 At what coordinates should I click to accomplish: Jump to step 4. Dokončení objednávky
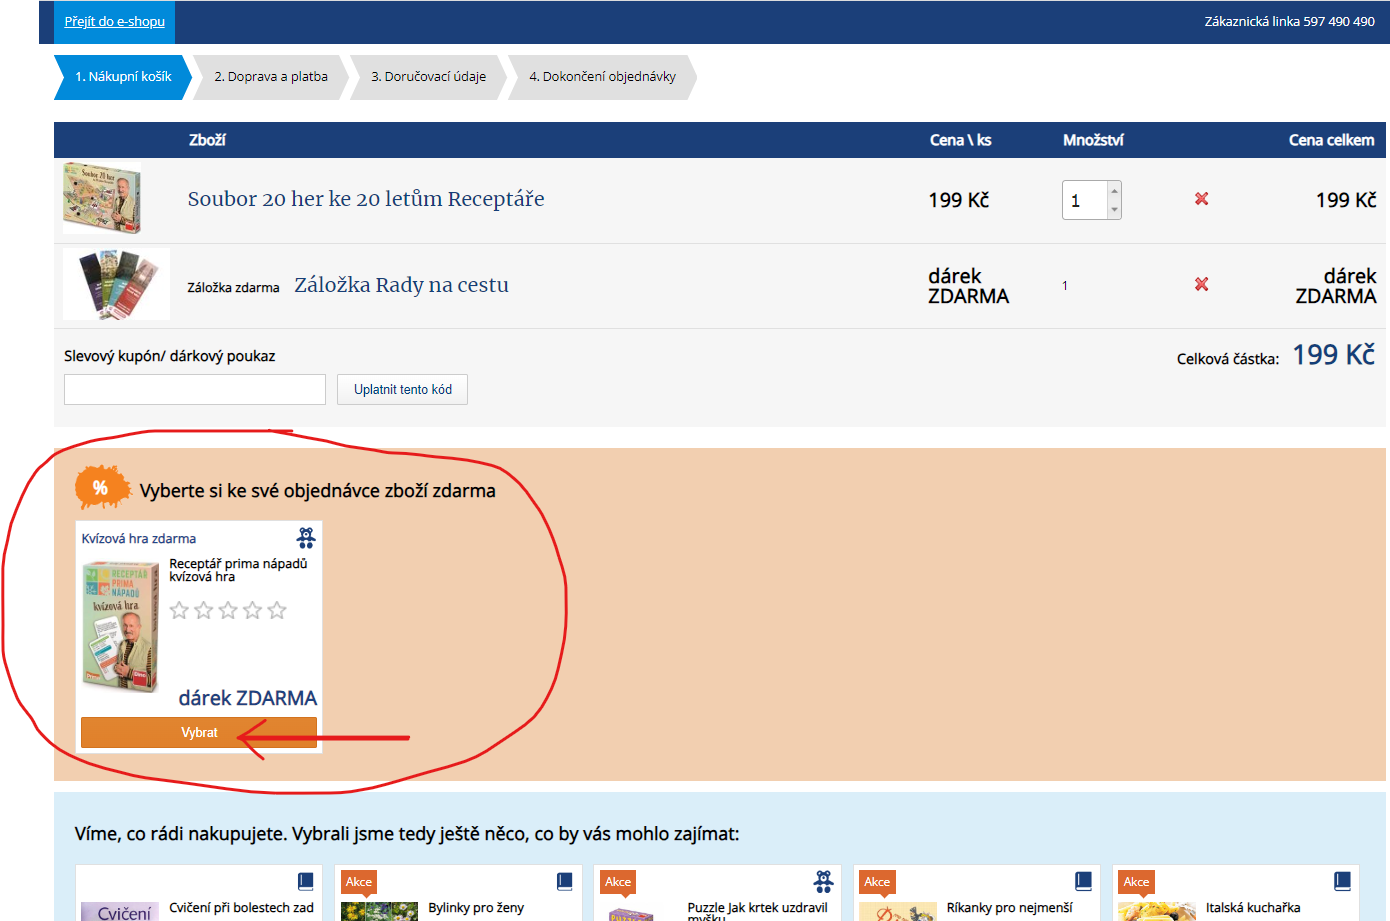(602, 77)
